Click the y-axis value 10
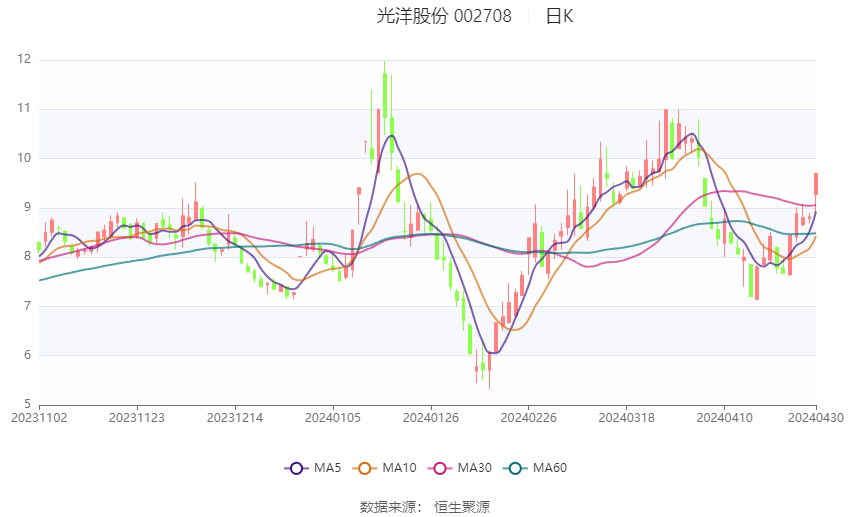850x517 pixels. (24, 158)
